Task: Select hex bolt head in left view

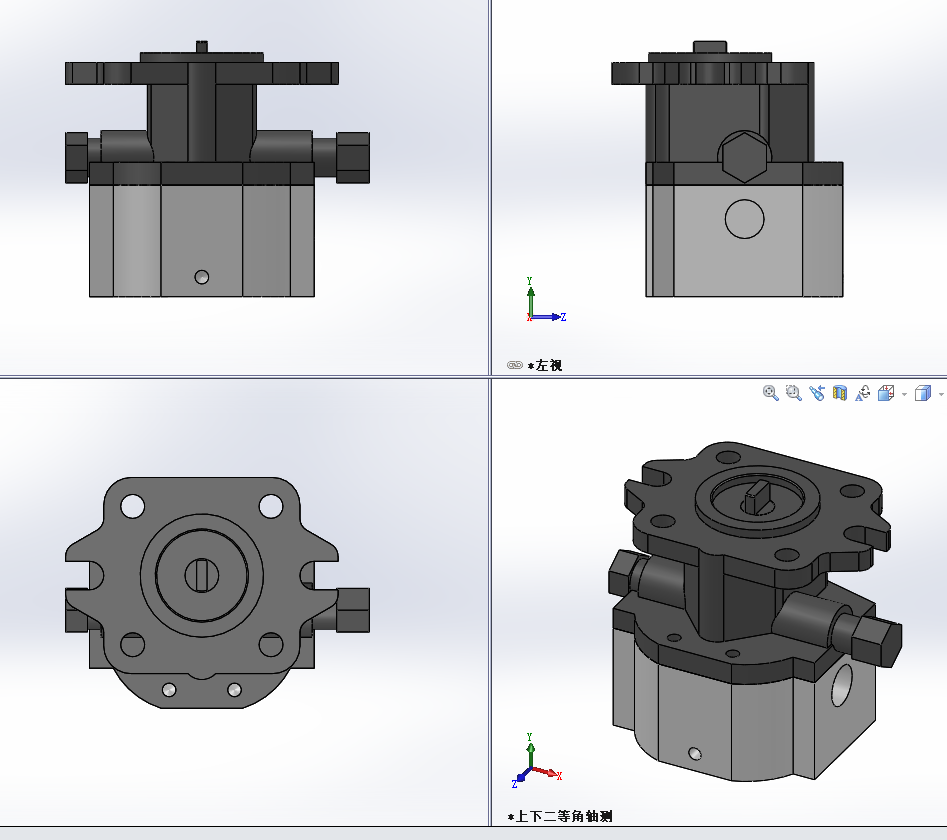Action: [744, 157]
